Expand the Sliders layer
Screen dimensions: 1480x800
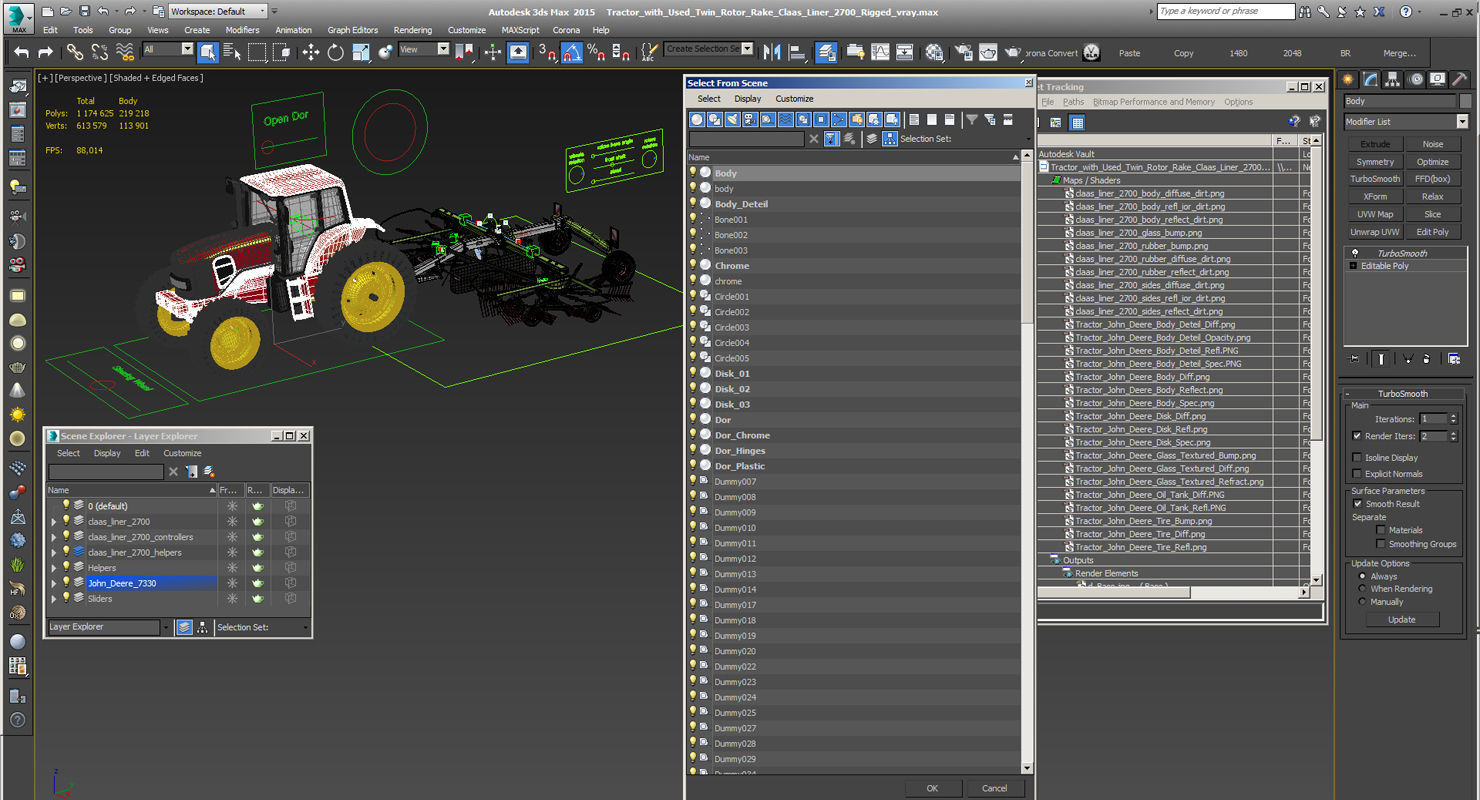pyautogui.click(x=54, y=599)
